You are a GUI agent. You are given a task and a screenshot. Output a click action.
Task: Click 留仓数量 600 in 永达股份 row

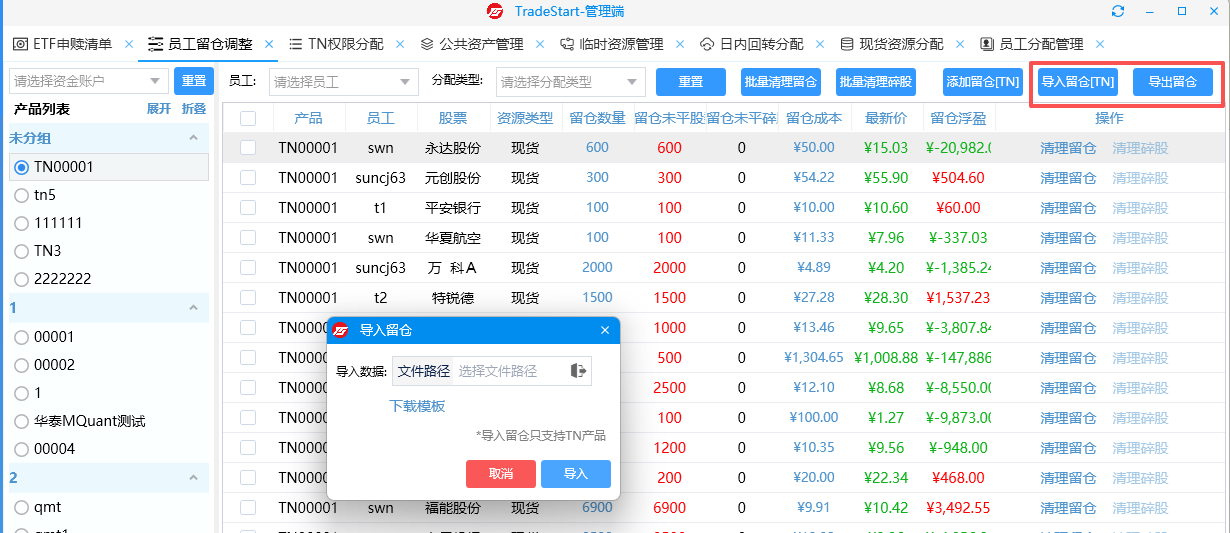coord(597,148)
